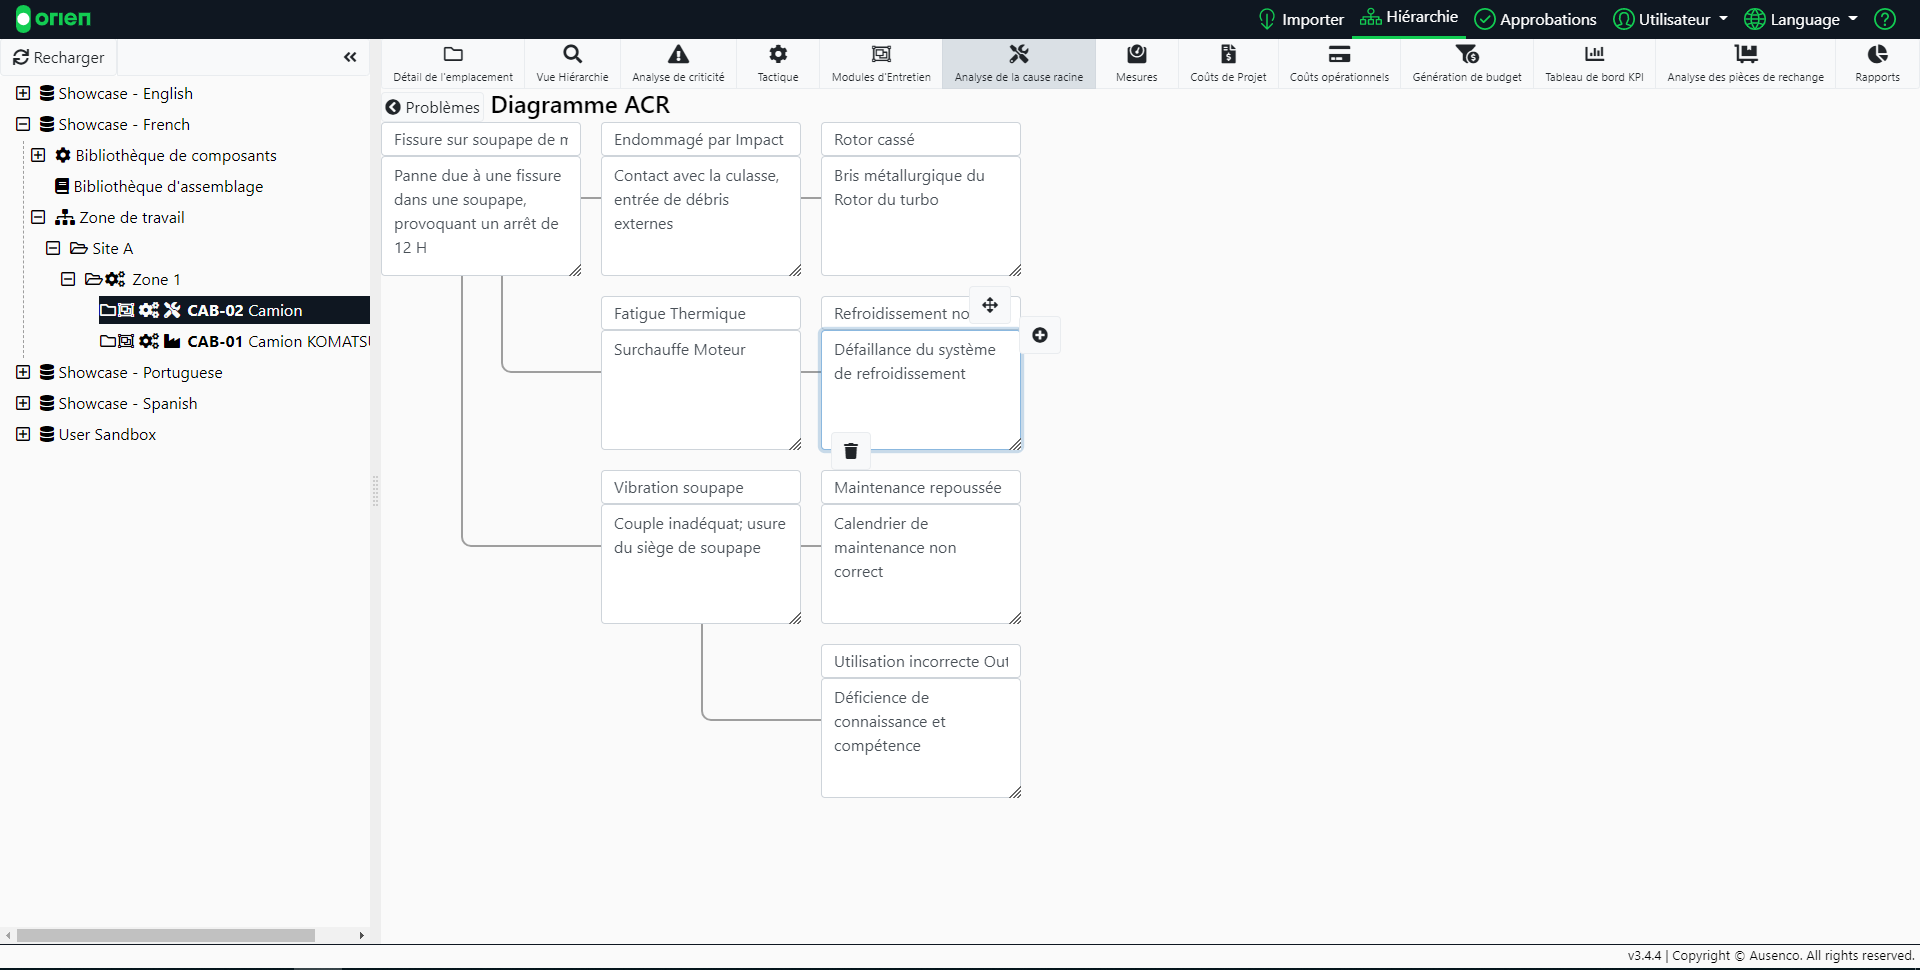This screenshot has height=970, width=1920.
Task: Click the Analyse des pièces de rechange icon
Action: click(x=1746, y=54)
